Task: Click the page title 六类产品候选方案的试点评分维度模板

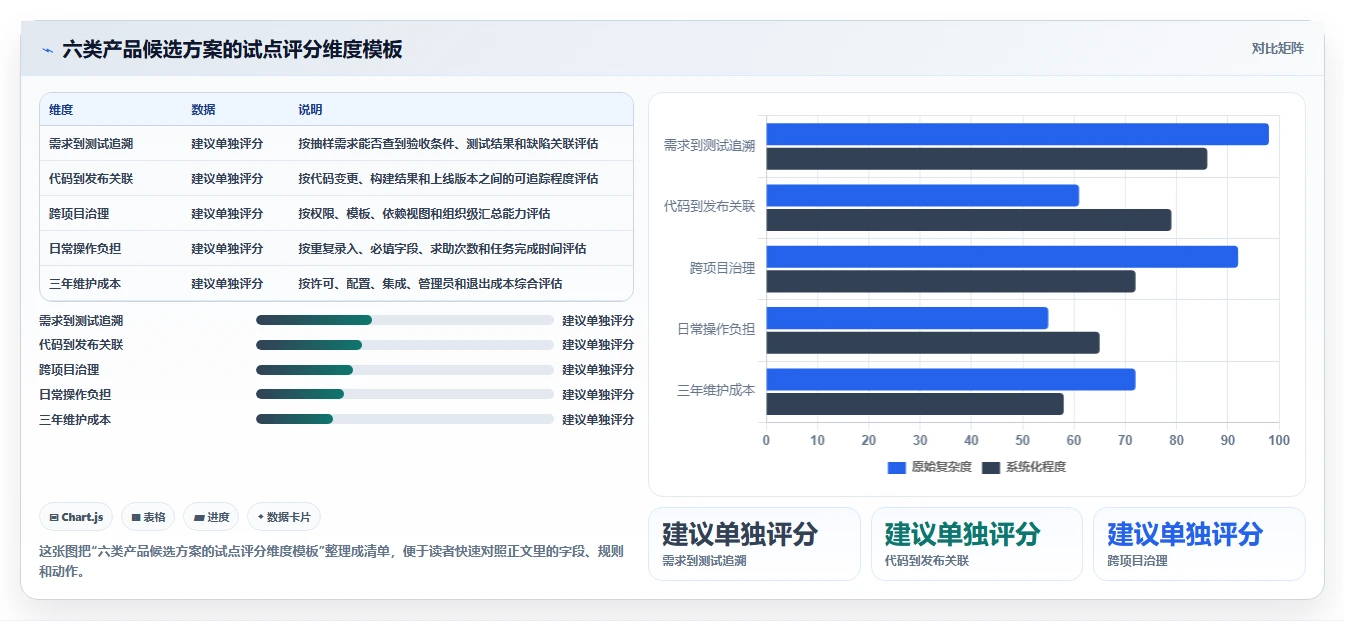Action: pyautogui.click(x=232, y=50)
